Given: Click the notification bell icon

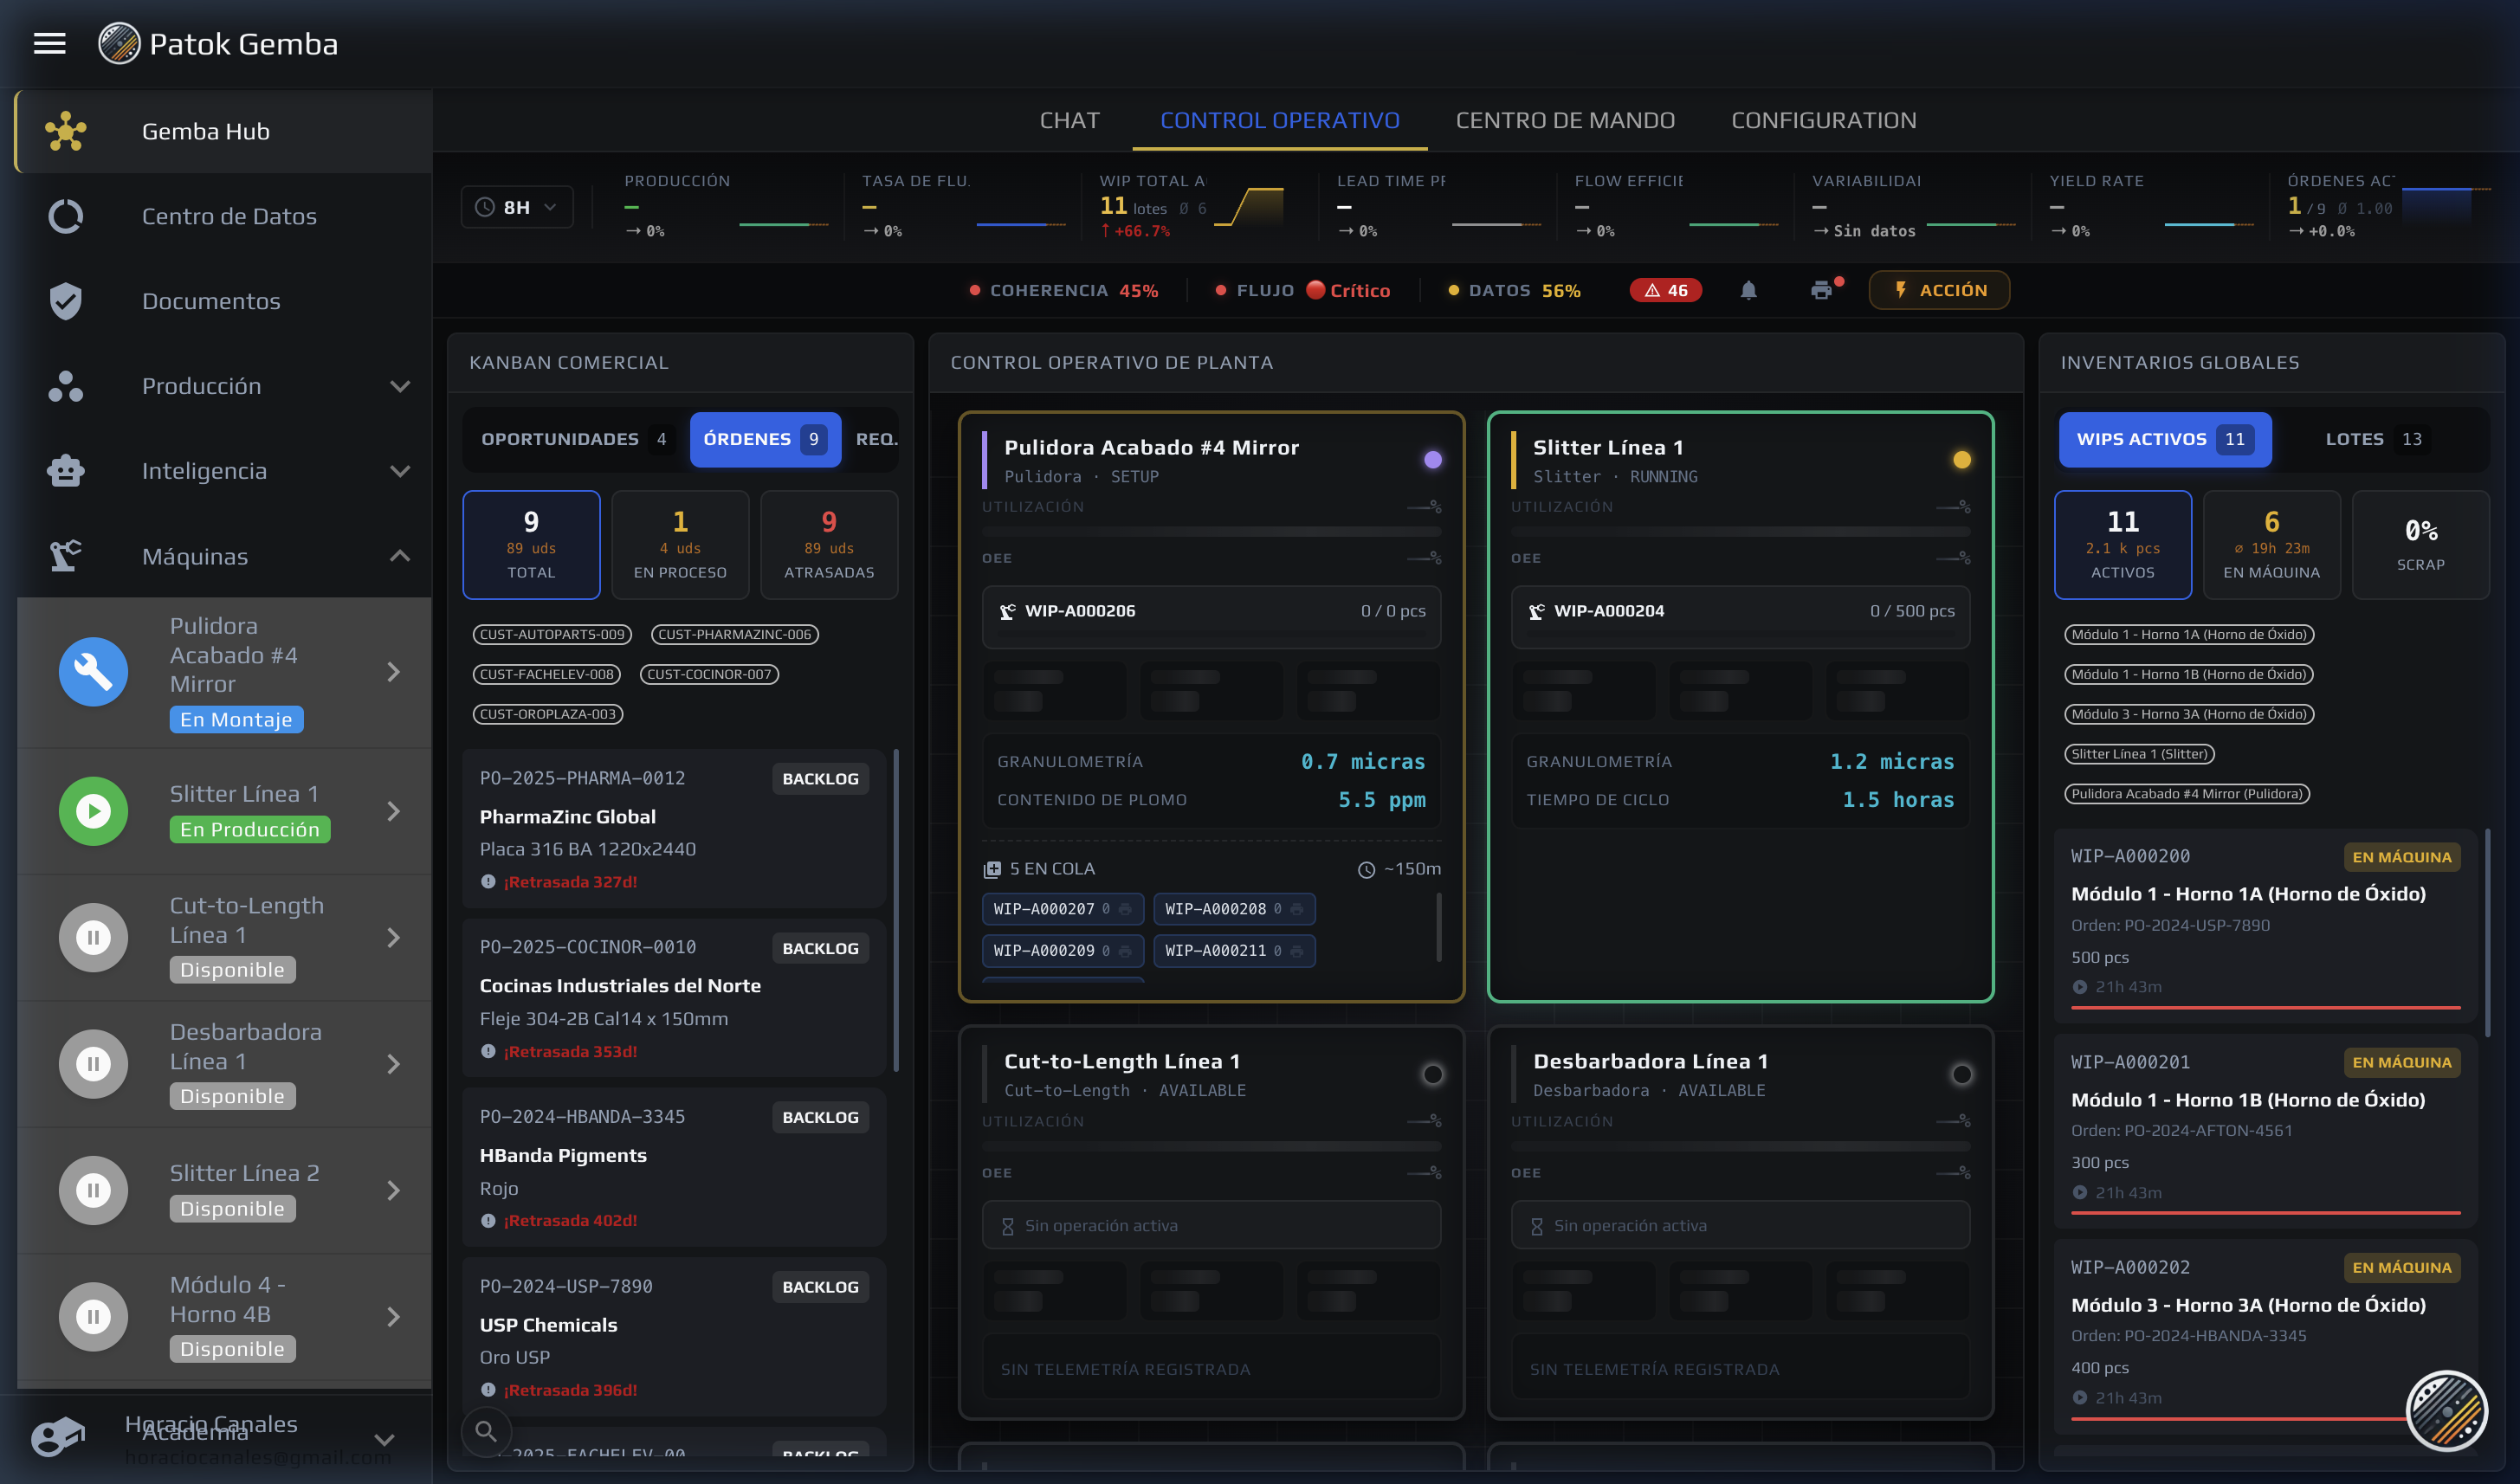Looking at the screenshot, I should 1747,290.
